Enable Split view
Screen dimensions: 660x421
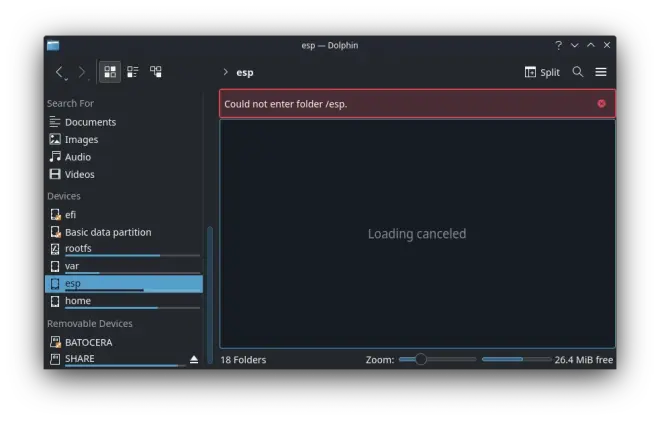(542, 72)
